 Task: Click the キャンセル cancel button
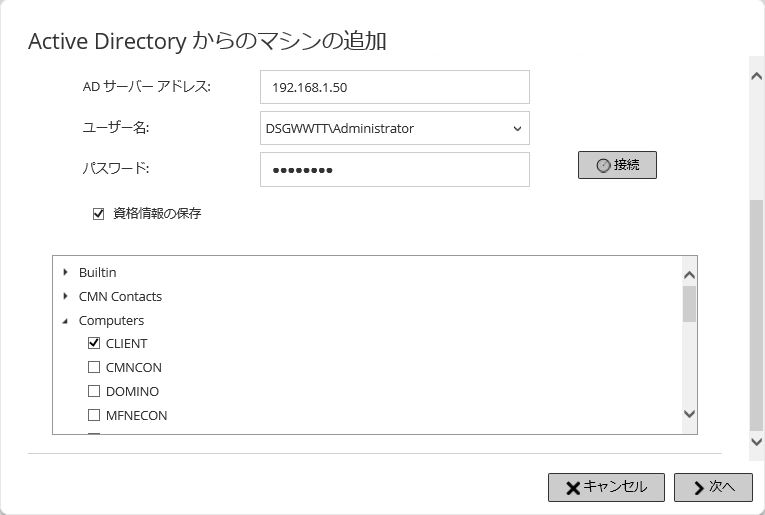pyautogui.click(x=606, y=487)
